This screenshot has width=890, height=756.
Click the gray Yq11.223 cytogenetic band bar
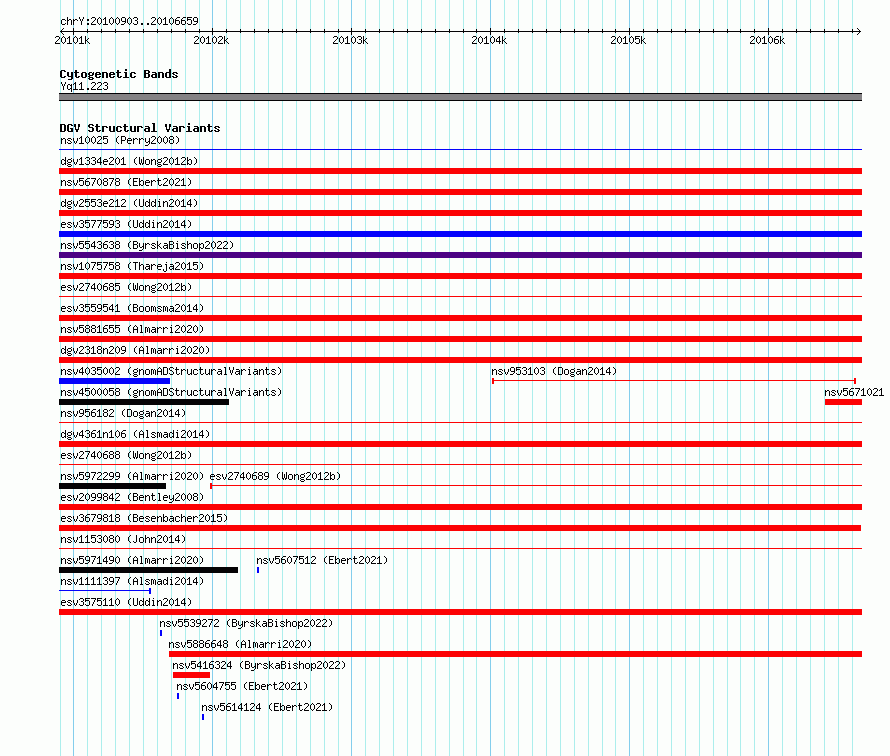click(x=460, y=97)
